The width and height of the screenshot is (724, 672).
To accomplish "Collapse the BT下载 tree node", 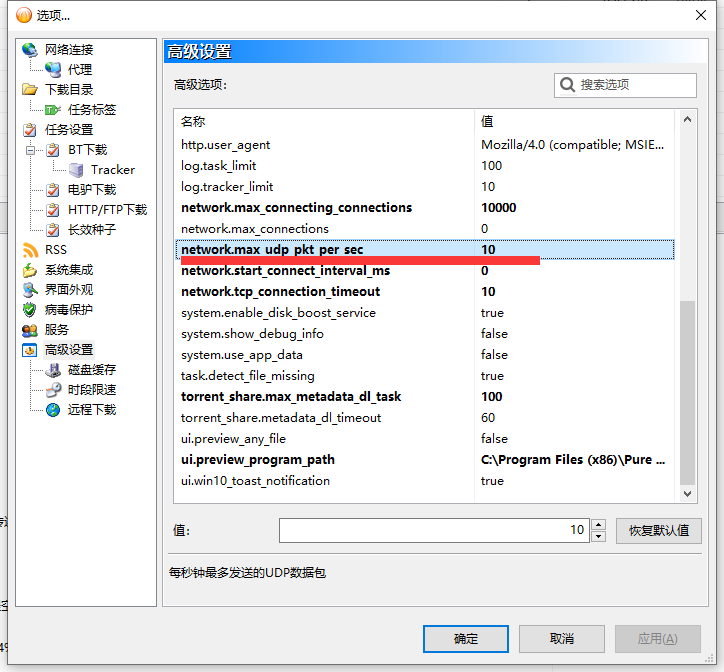I will [x=30, y=150].
